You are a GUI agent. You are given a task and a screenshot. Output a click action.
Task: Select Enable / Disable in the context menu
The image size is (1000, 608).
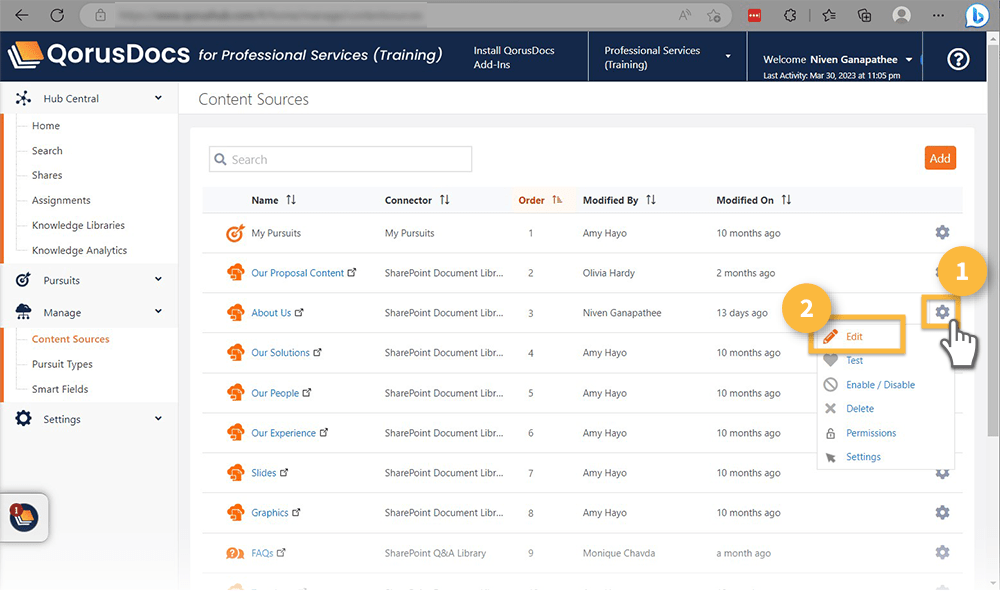click(880, 385)
